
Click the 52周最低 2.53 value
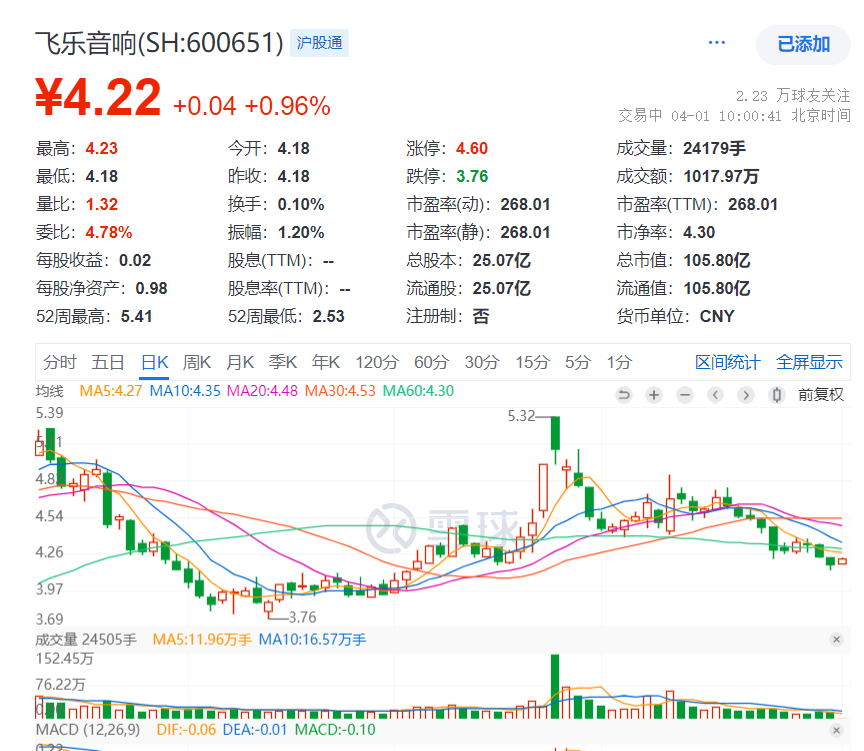pos(328,316)
